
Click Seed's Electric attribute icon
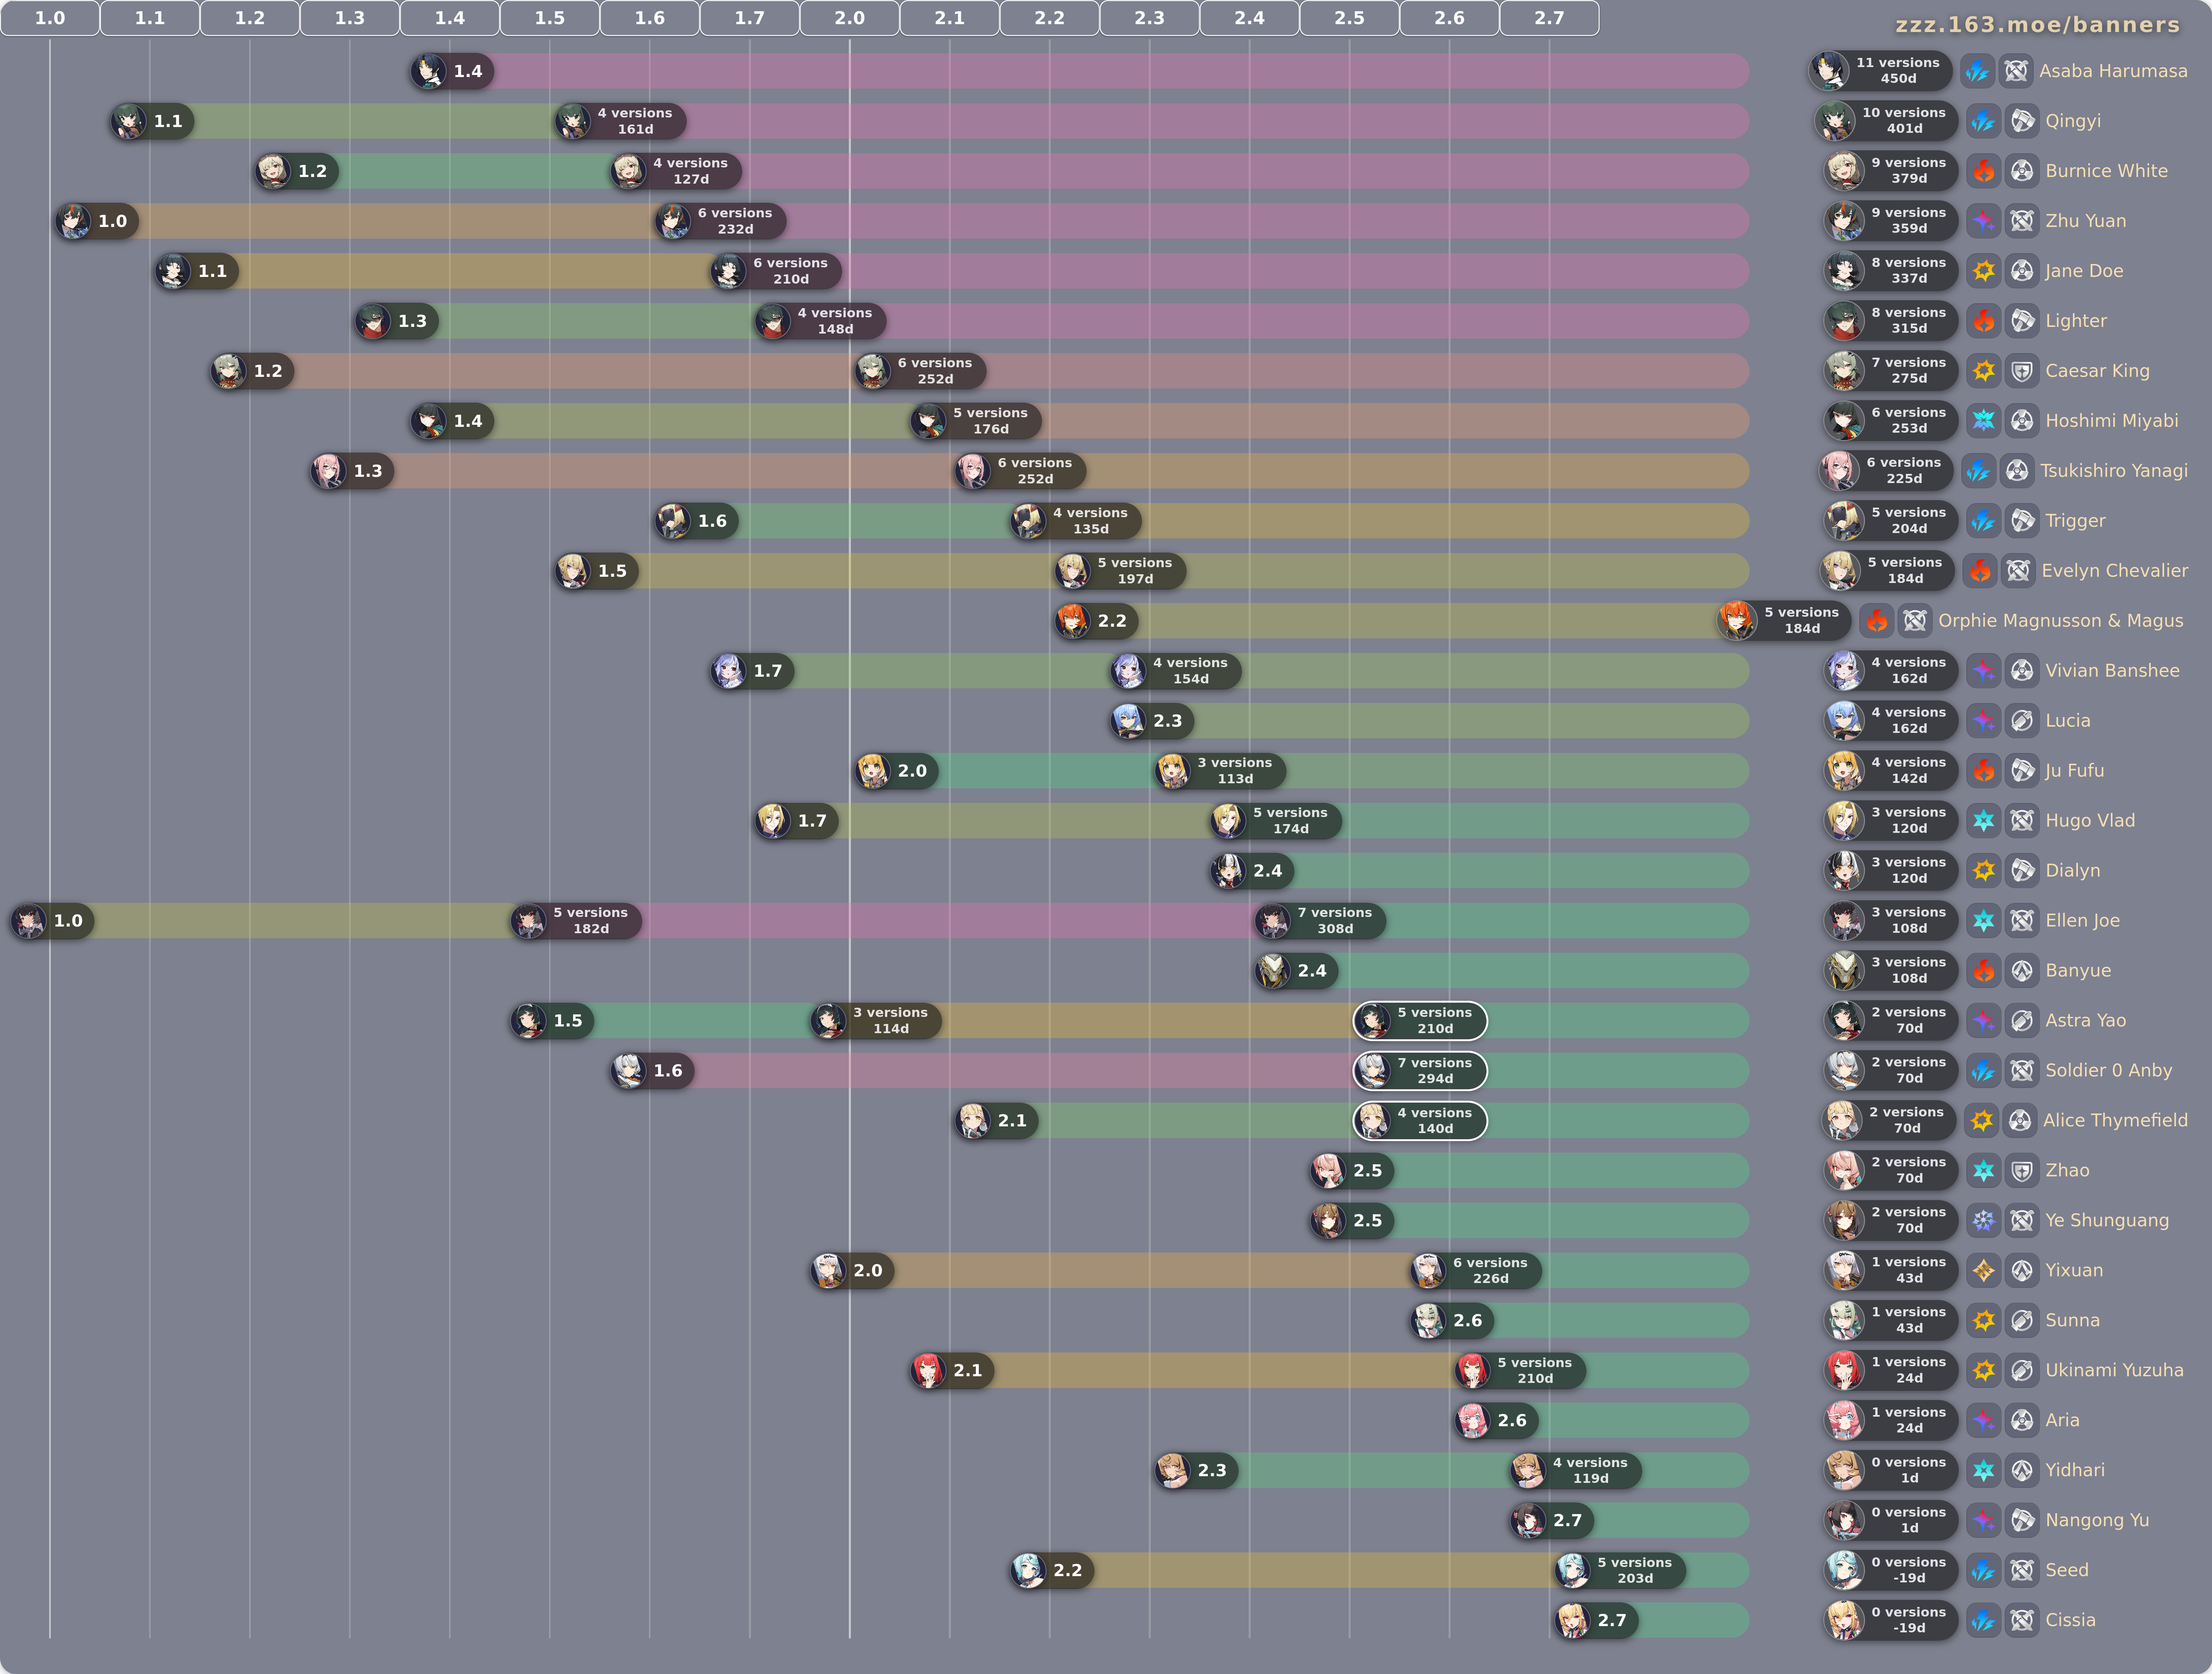(x=1984, y=1570)
